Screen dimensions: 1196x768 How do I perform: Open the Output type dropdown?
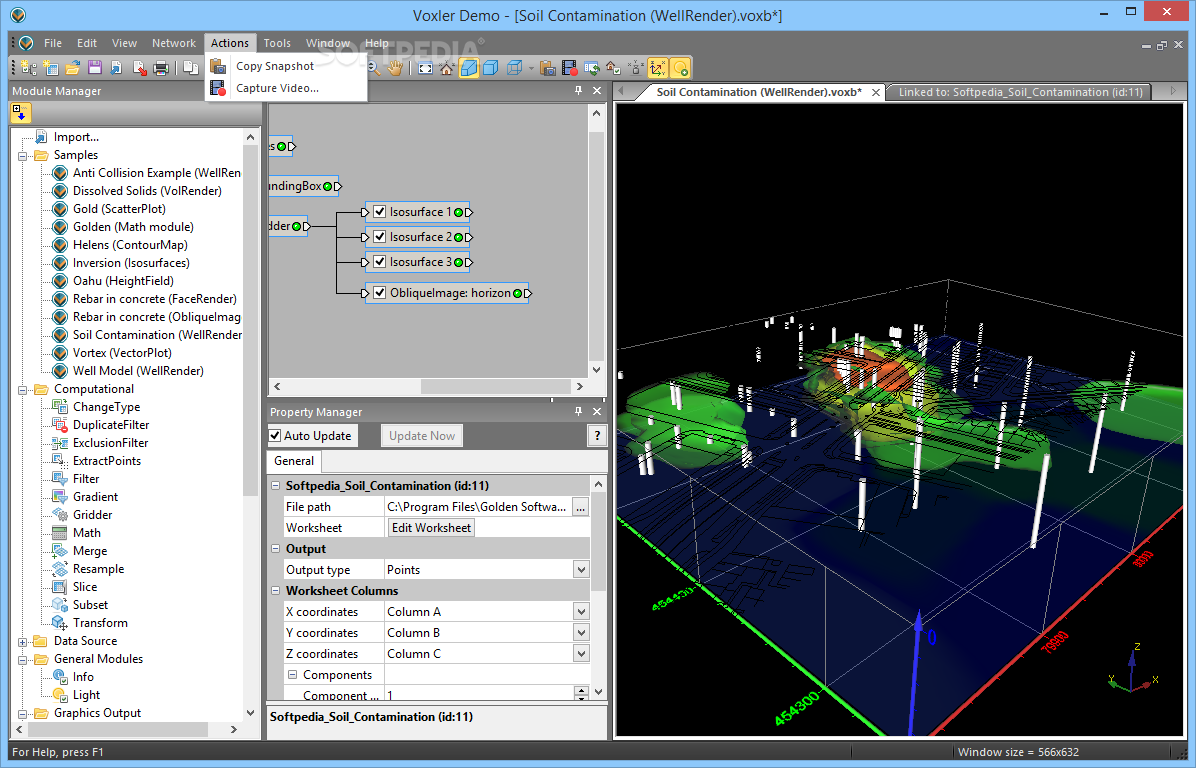(x=581, y=570)
